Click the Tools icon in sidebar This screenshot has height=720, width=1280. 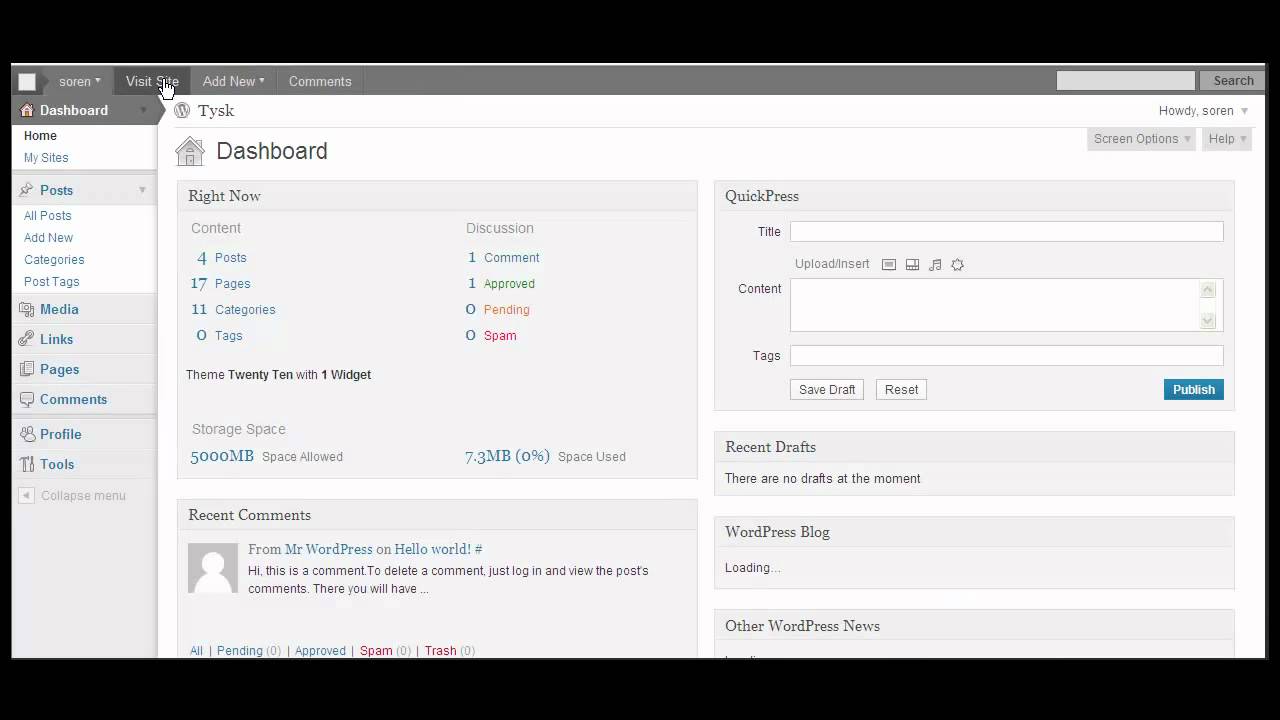(x=27, y=464)
